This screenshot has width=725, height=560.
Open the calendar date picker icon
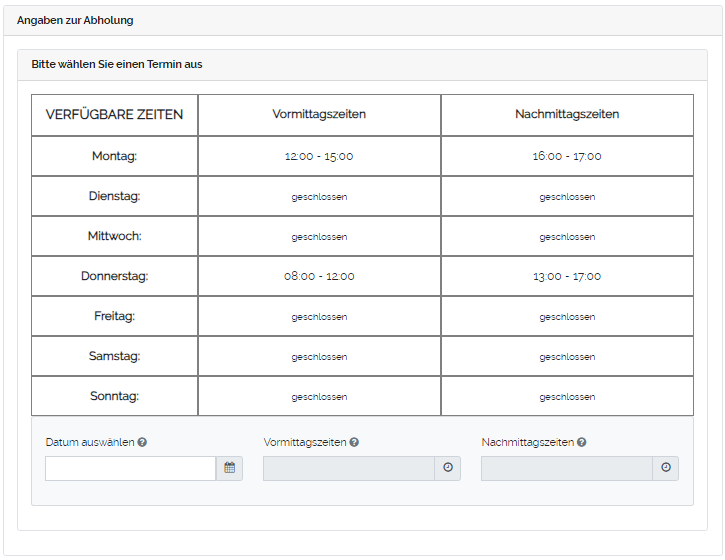point(229,468)
